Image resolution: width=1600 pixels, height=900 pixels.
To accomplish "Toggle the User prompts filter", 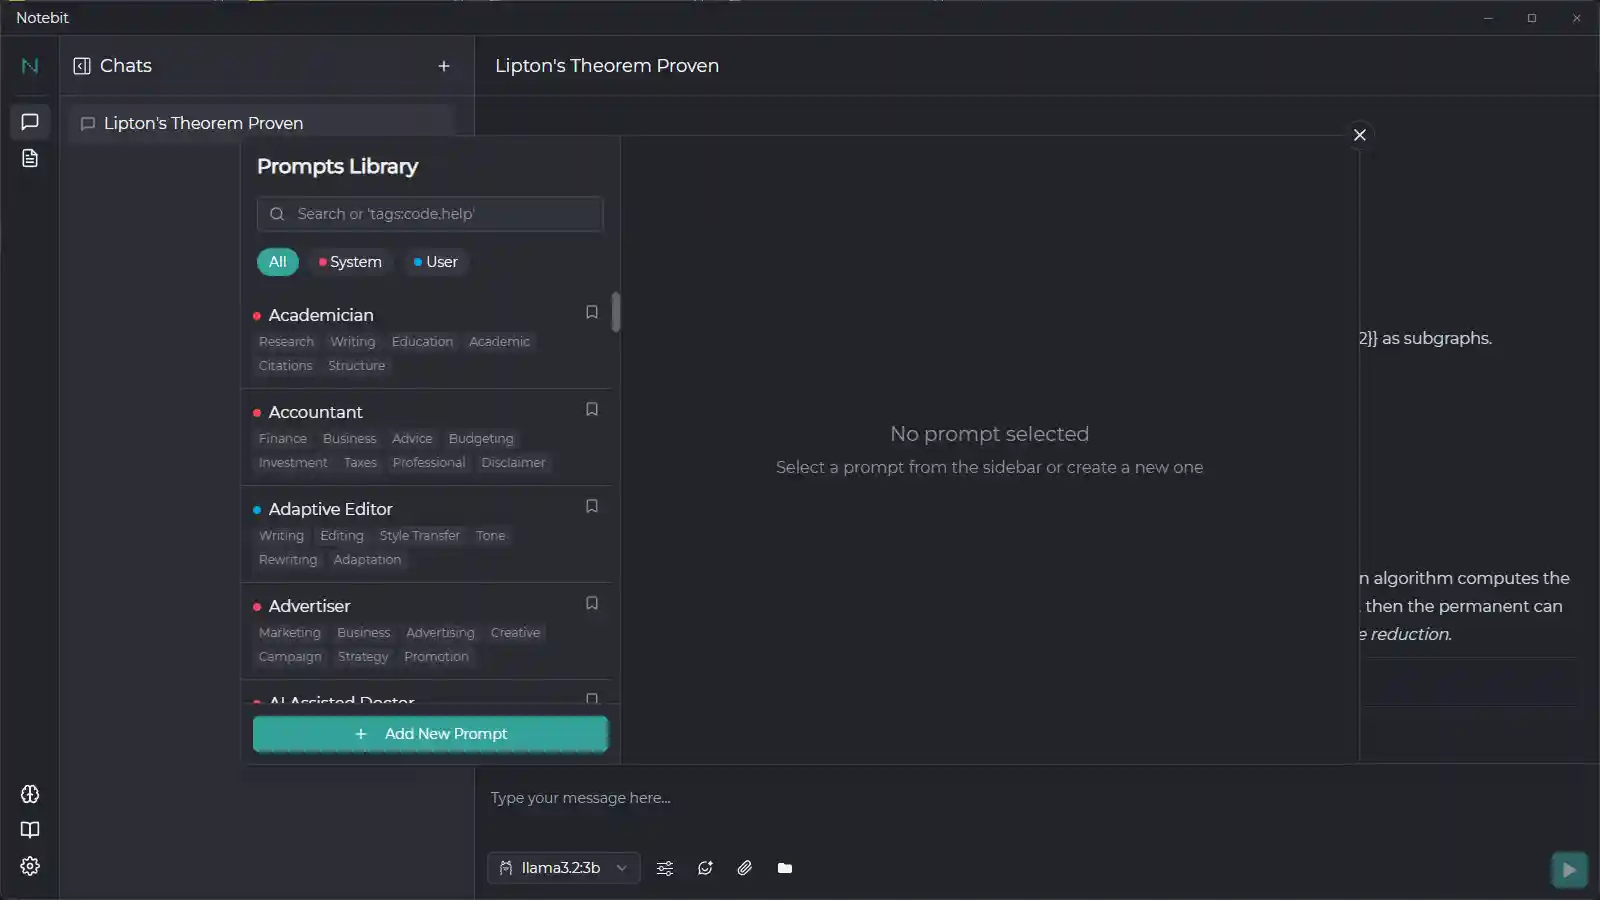I will [x=436, y=261].
